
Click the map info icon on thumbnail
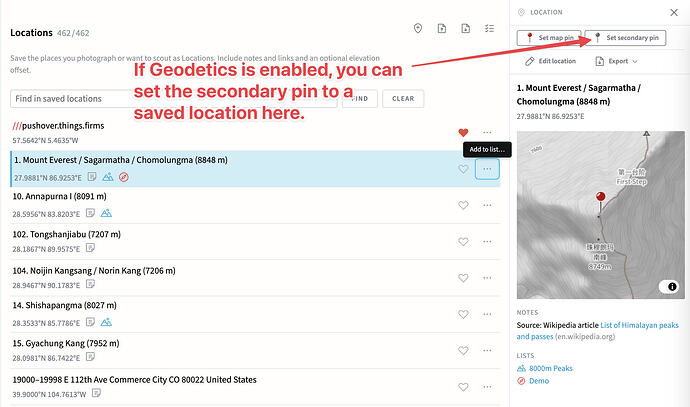(x=672, y=286)
